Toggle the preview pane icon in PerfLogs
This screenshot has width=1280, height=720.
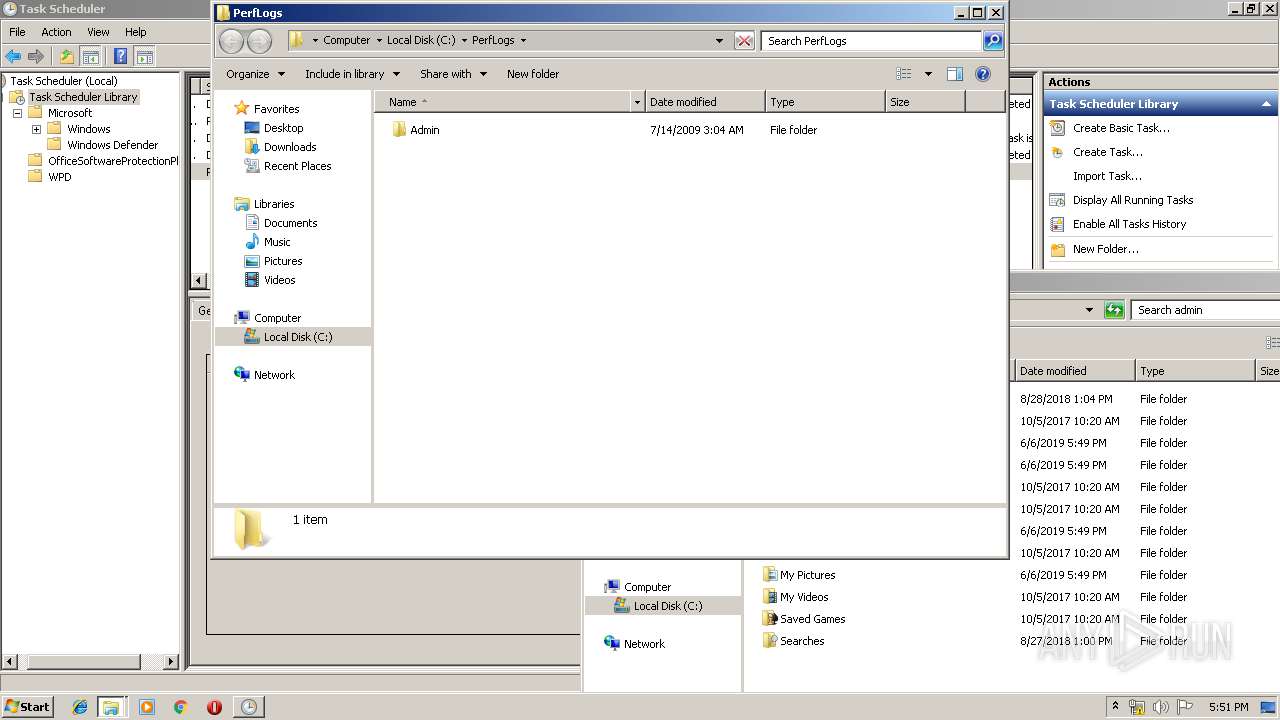pyautogui.click(x=955, y=74)
